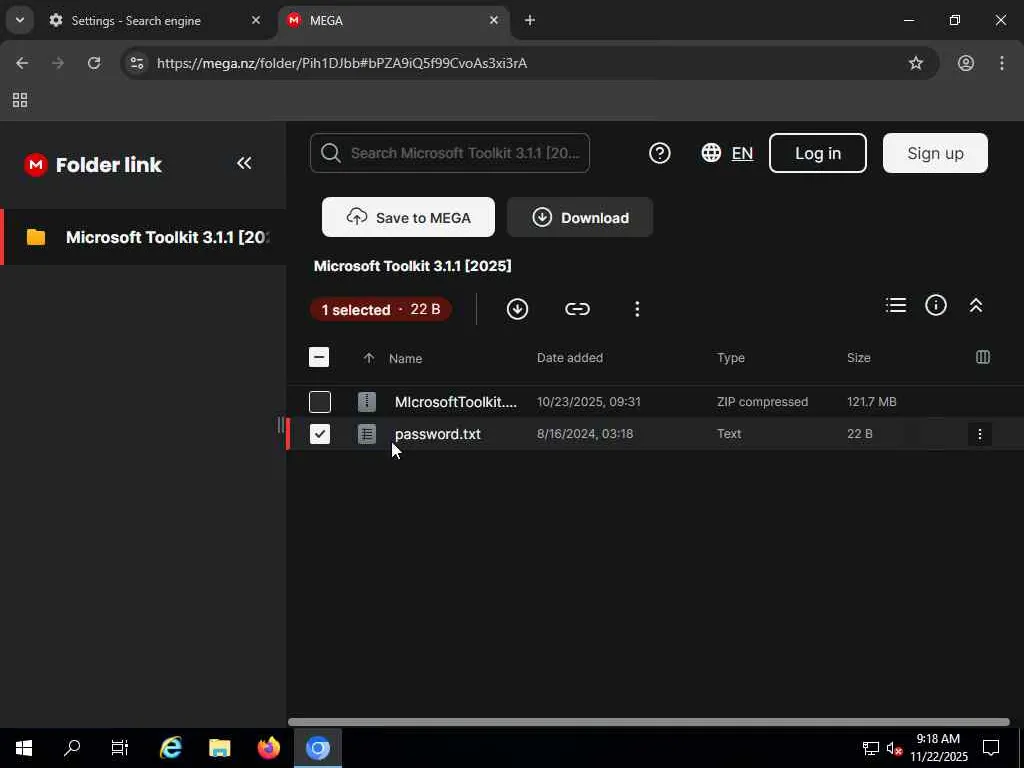This screenshot has height=768, width=1024.
Task: Open the password.txt row three-dot menu
Action: click(x=980, y=434)
